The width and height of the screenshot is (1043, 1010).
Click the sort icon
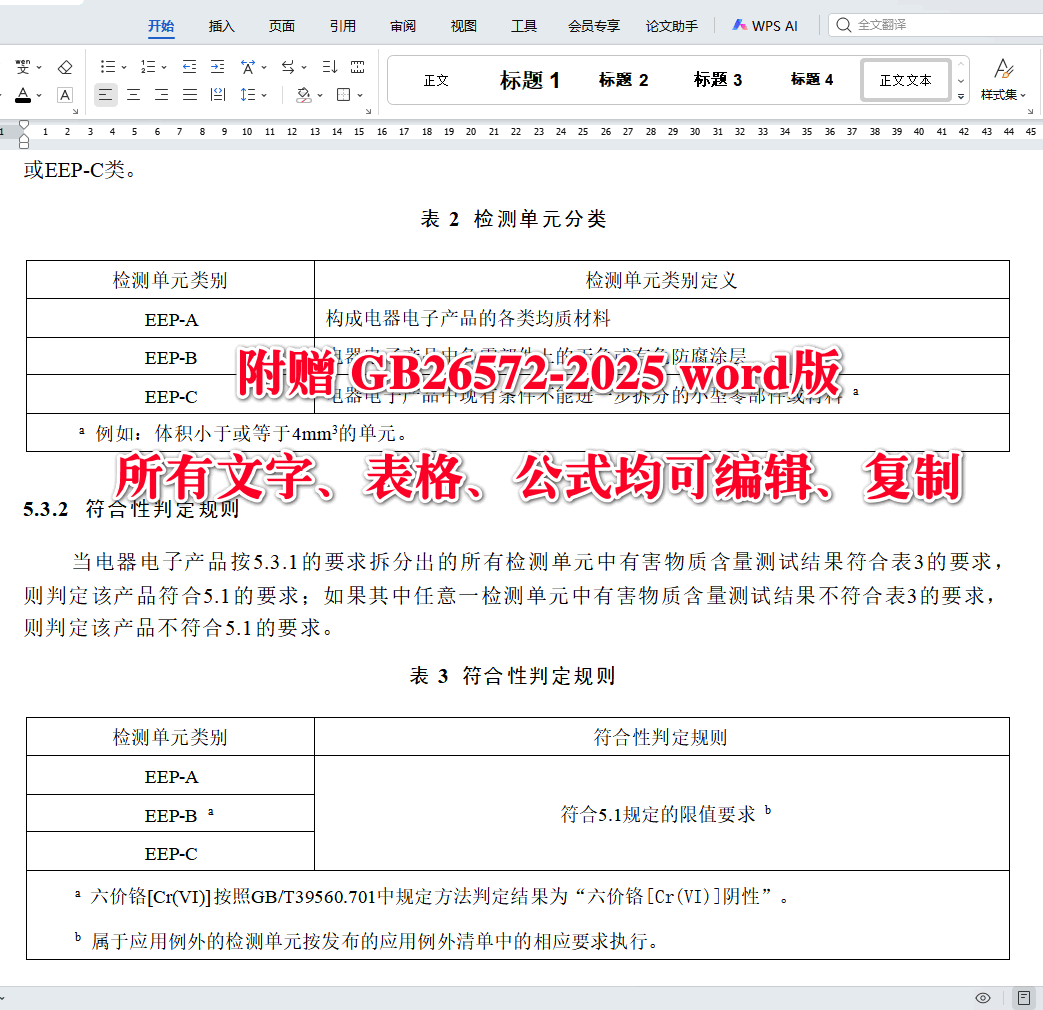[x=329, y=67]
